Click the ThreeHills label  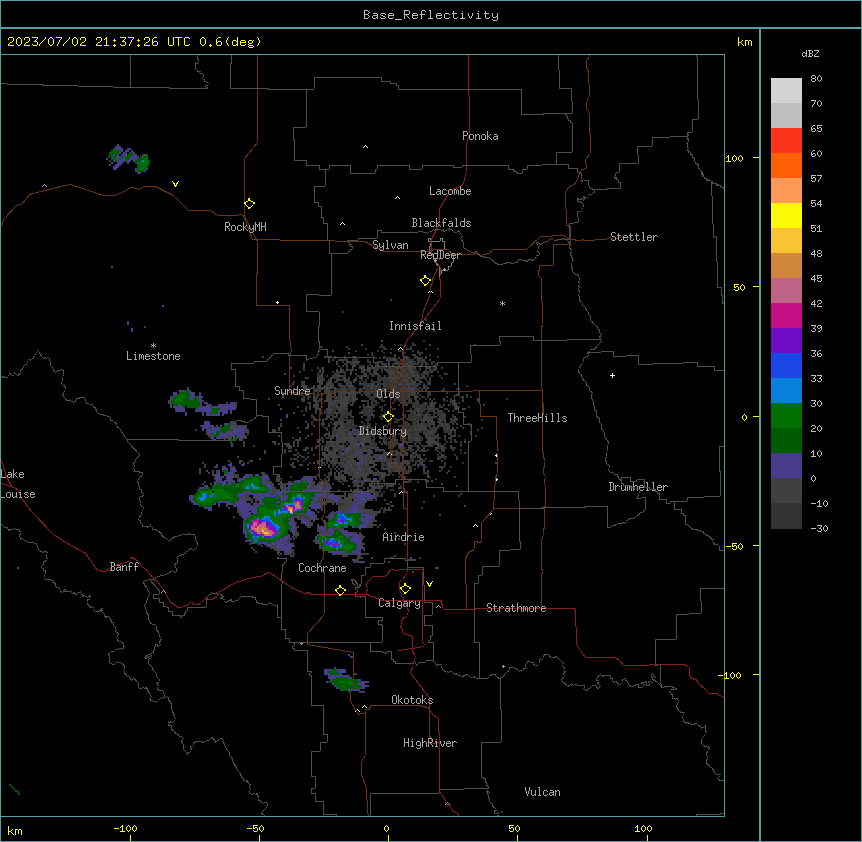click(537, 418)
